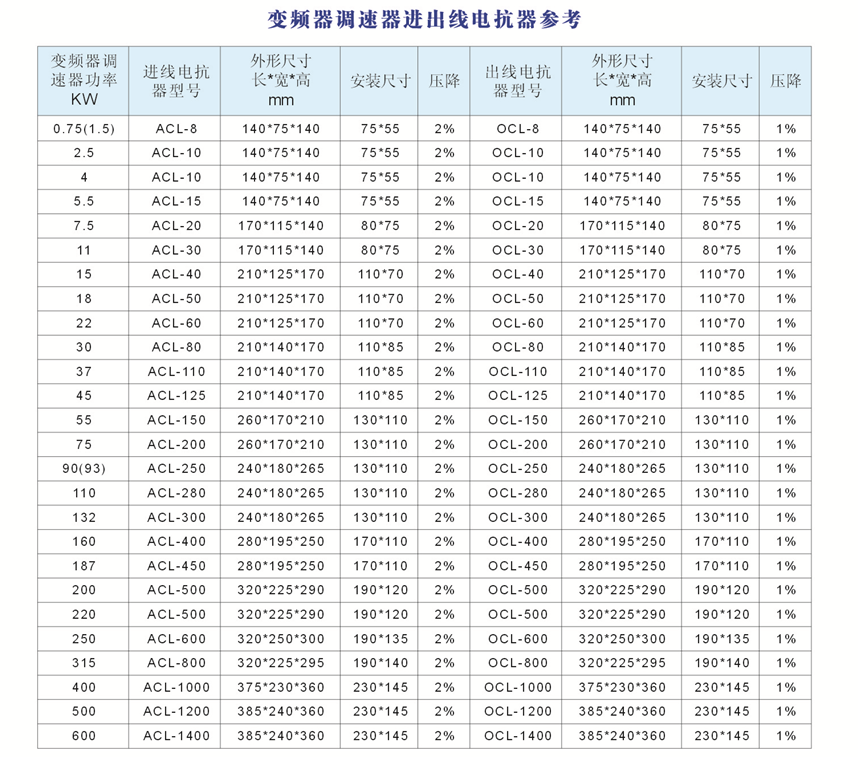
Task: Click the power value 315
Action: pyautogui.click(x=84, y=663)
